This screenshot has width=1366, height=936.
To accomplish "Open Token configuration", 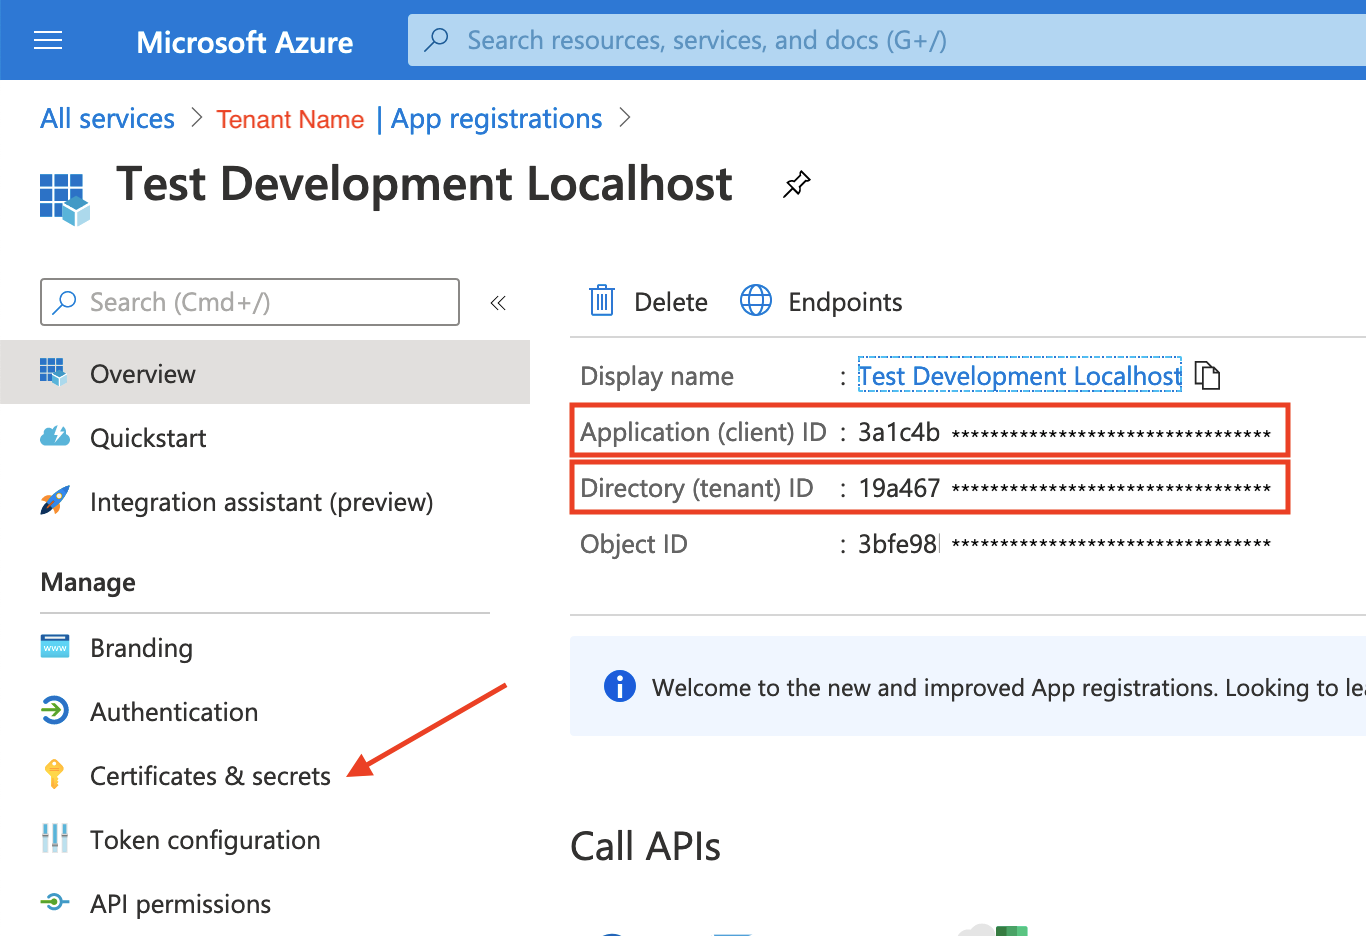I will pyautogui.click(x=205, y=840).
